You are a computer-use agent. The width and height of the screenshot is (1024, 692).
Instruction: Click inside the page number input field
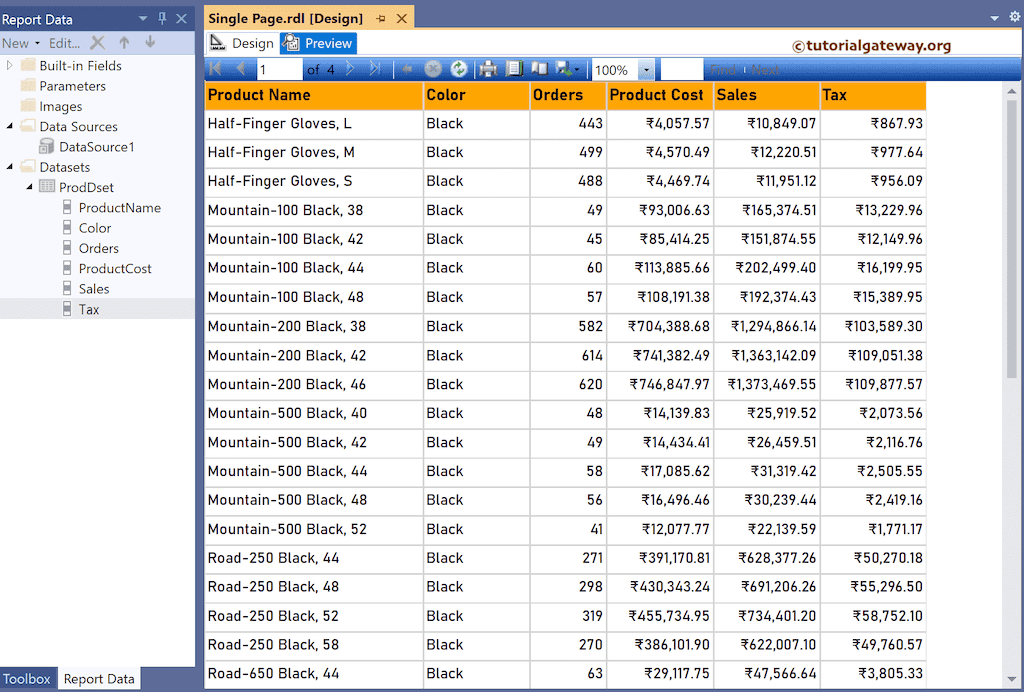coord(279,69)
